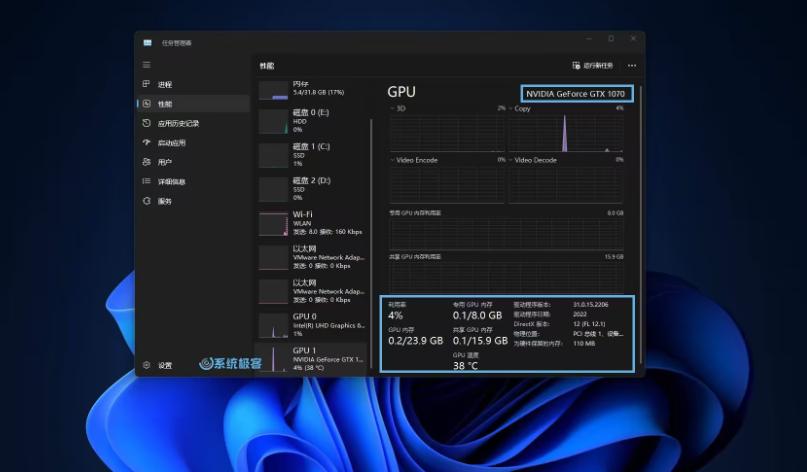Open the three-dot more options menu
807x472 pixels.
point(632,65)
